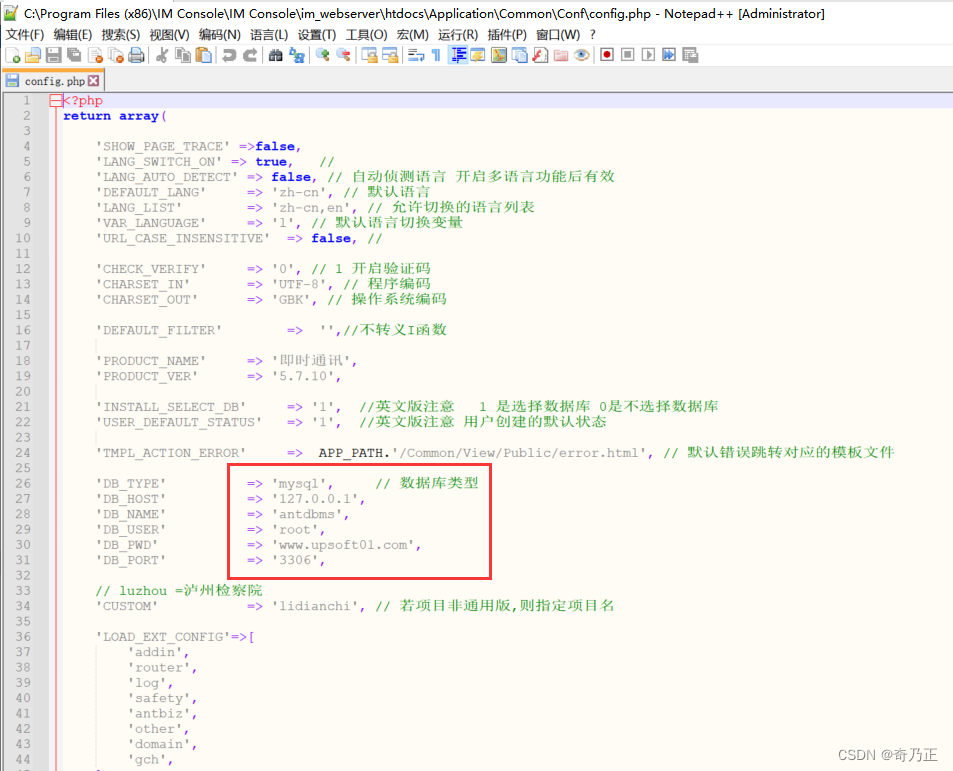Click the Paste clipboard icon
953x771 pixels.
click(204, 55)
